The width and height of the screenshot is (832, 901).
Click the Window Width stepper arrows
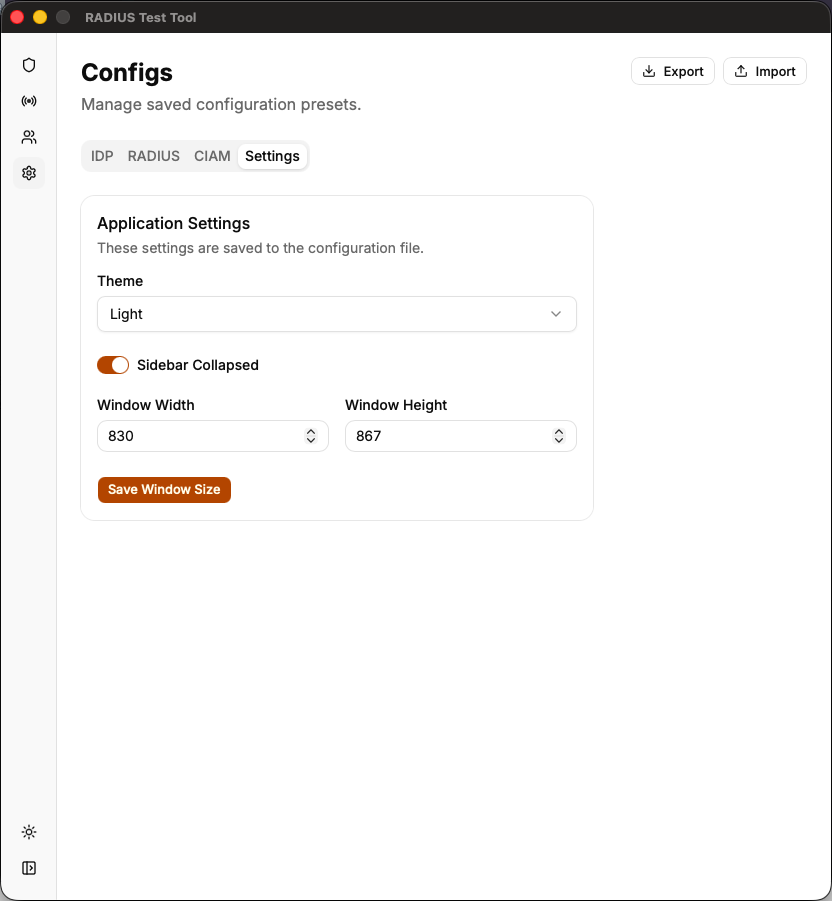click(311, 436)
